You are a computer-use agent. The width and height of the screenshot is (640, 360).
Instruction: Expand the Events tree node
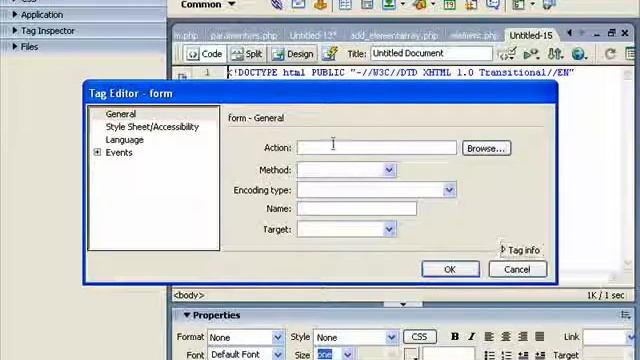pyautogui.click(x=97, y=152)
